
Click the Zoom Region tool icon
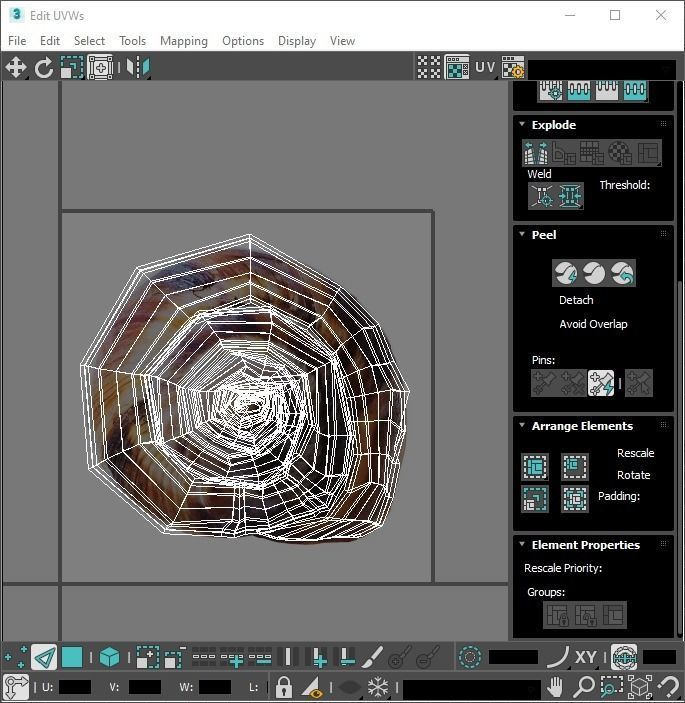[612, 687]
